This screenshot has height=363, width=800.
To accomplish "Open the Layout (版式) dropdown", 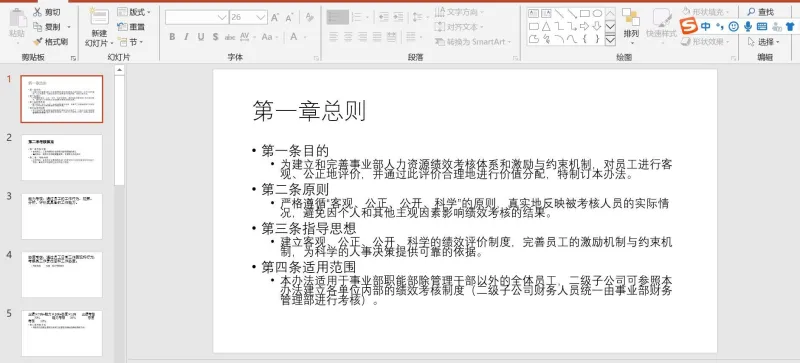I will (x=134, y=12).
